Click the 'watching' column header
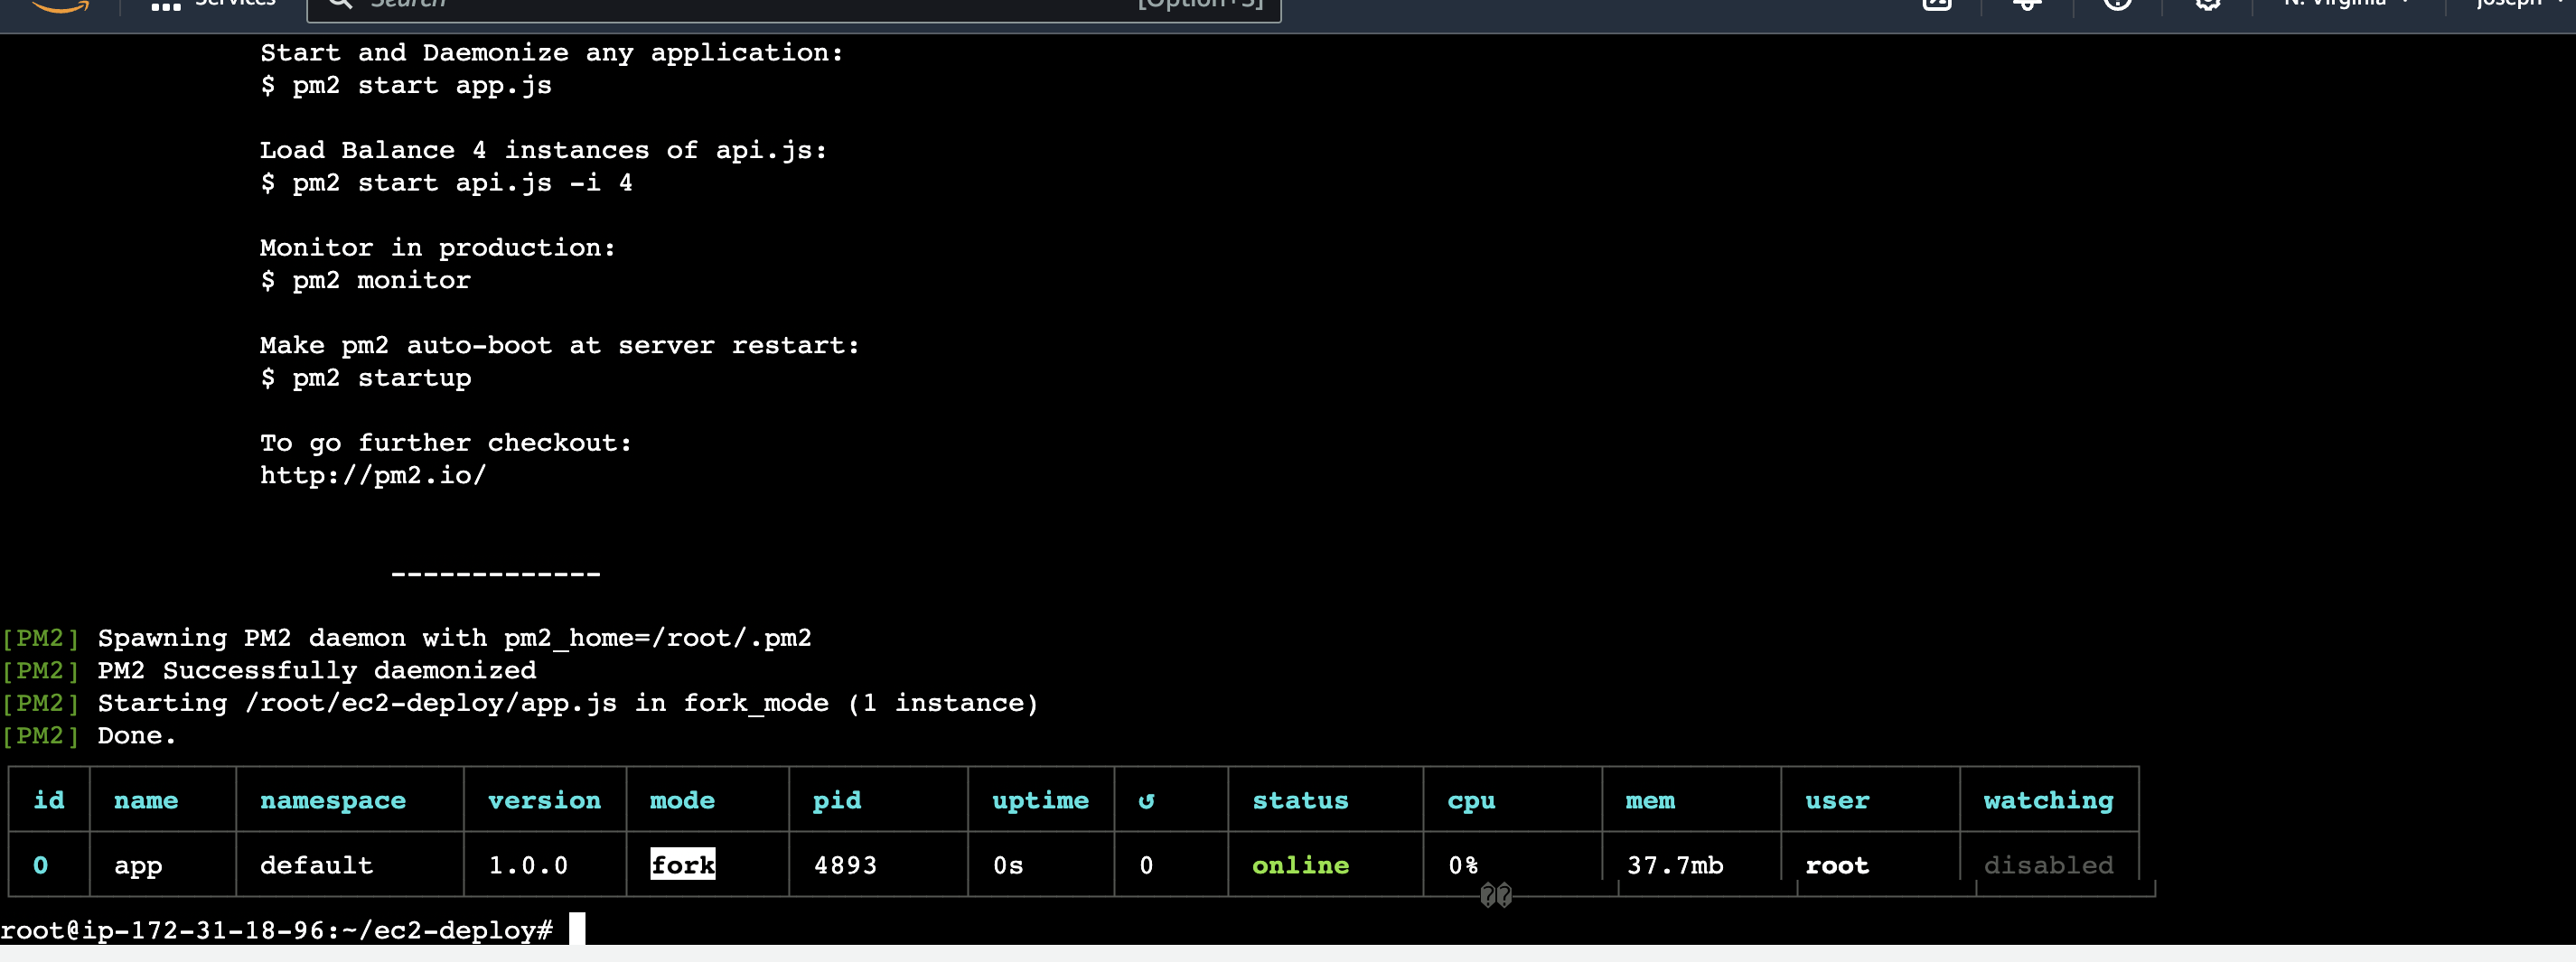 coord(2048,801)
